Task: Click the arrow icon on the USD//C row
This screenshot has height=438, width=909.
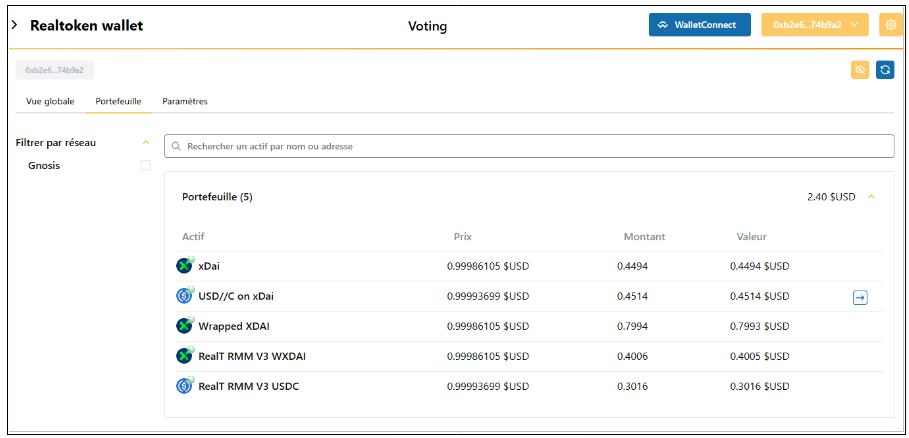Action: pyautogui.click(x=860, y=297)
